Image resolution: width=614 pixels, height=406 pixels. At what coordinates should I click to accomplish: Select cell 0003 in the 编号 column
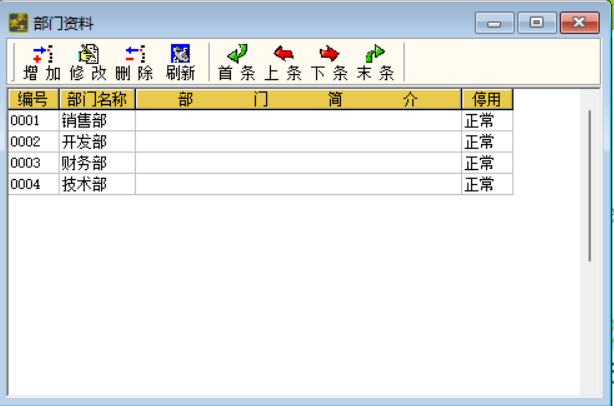pos(33,163)
